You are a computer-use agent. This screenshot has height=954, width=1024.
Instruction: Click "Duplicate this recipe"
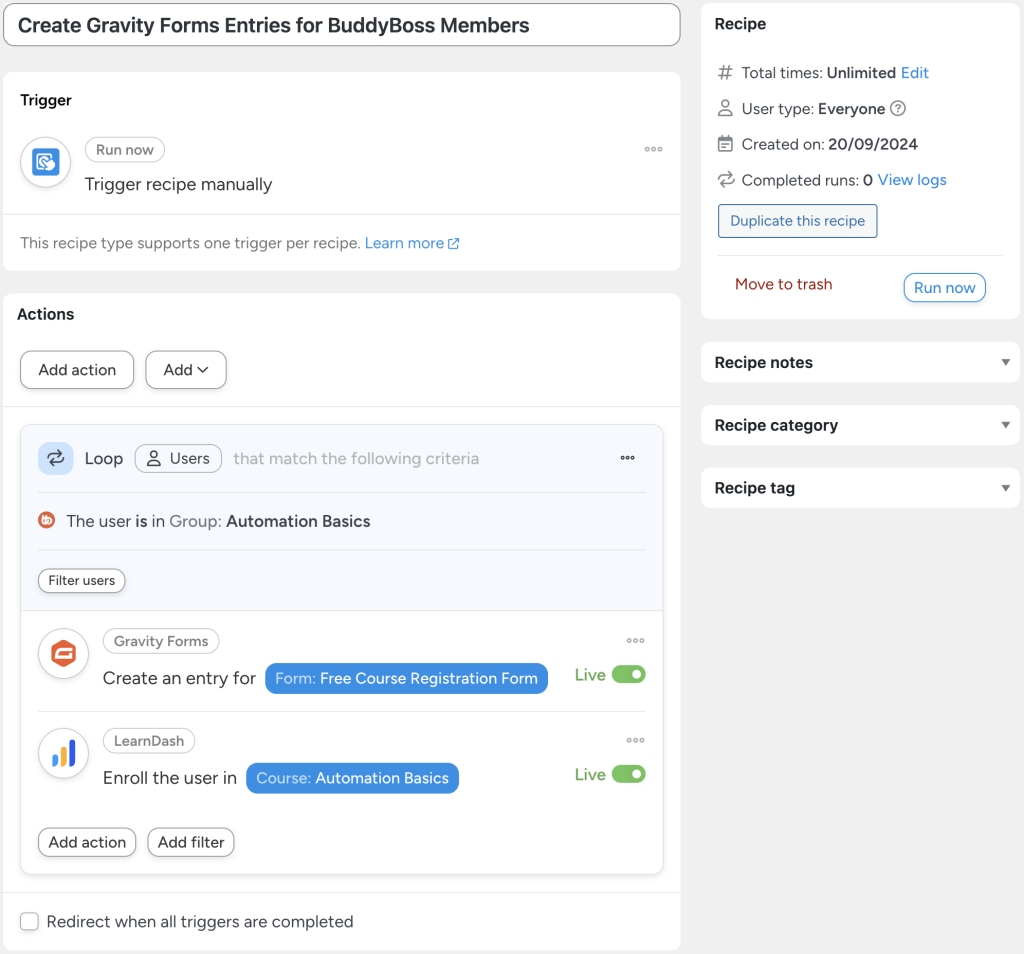(x=797, y=220)
